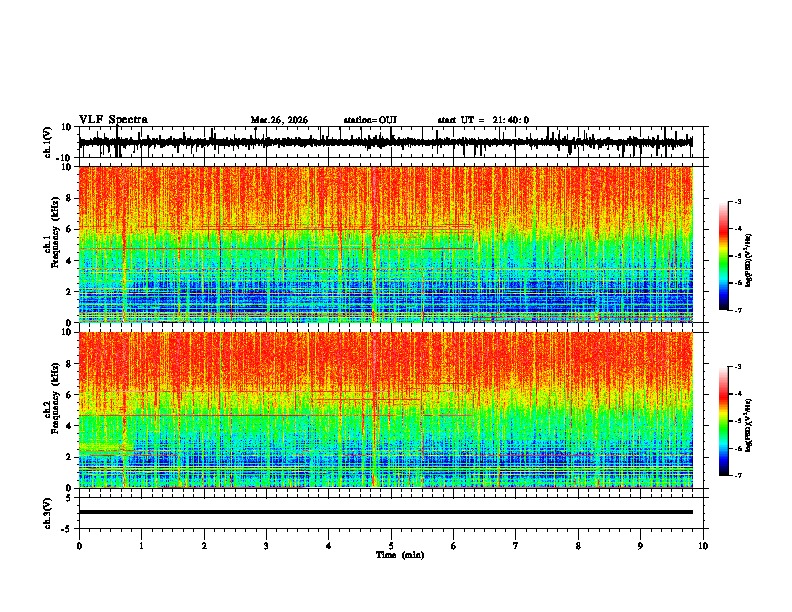
Task: Select the 'Time (min)' axis title
Action: coord(400,555)
